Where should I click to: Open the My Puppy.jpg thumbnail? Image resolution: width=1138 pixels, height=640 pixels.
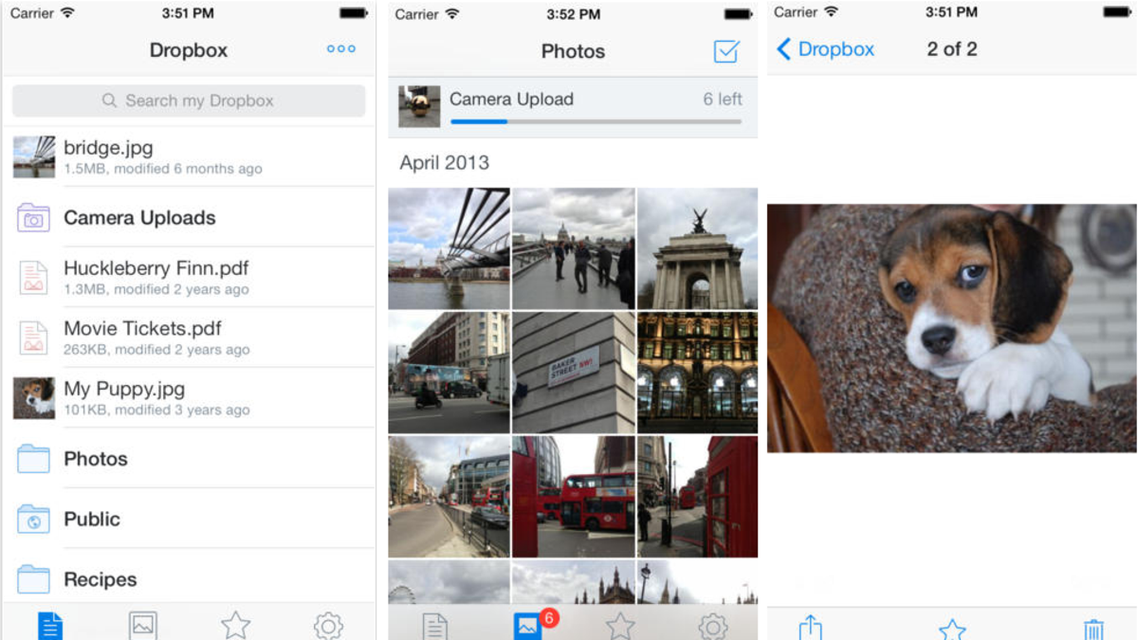coord(34,398)
